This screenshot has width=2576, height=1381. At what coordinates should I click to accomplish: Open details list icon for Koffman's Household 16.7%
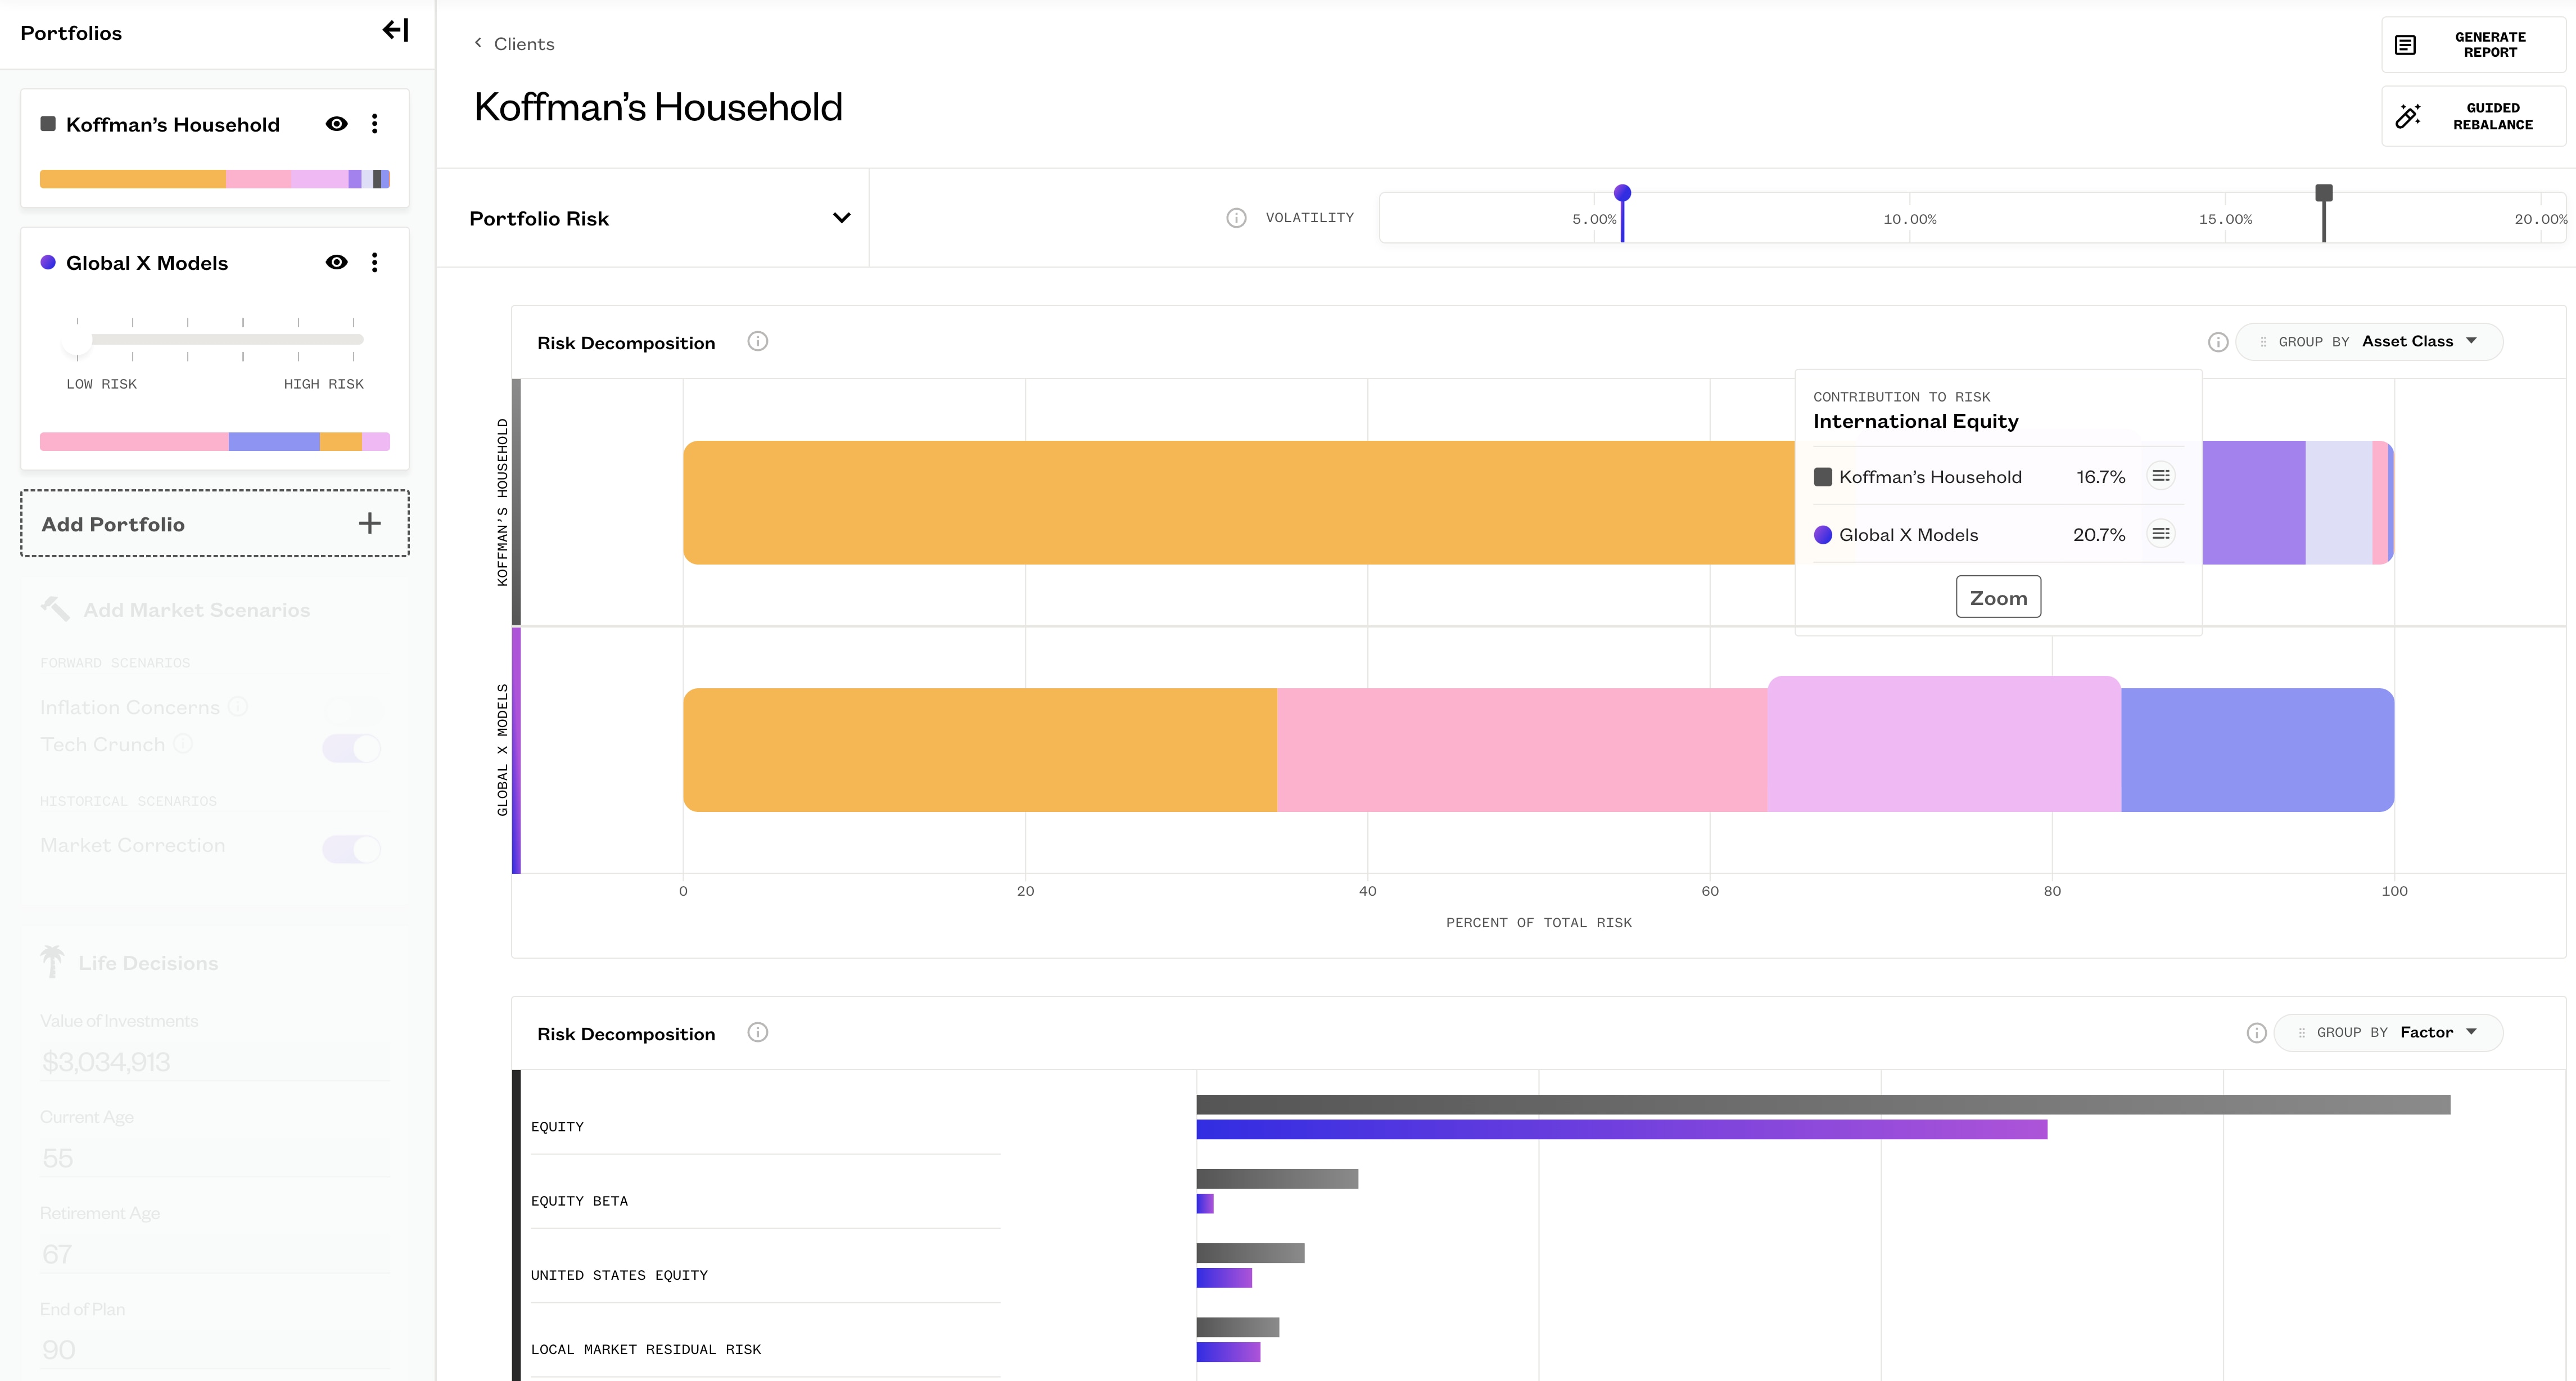(2161, 476)
